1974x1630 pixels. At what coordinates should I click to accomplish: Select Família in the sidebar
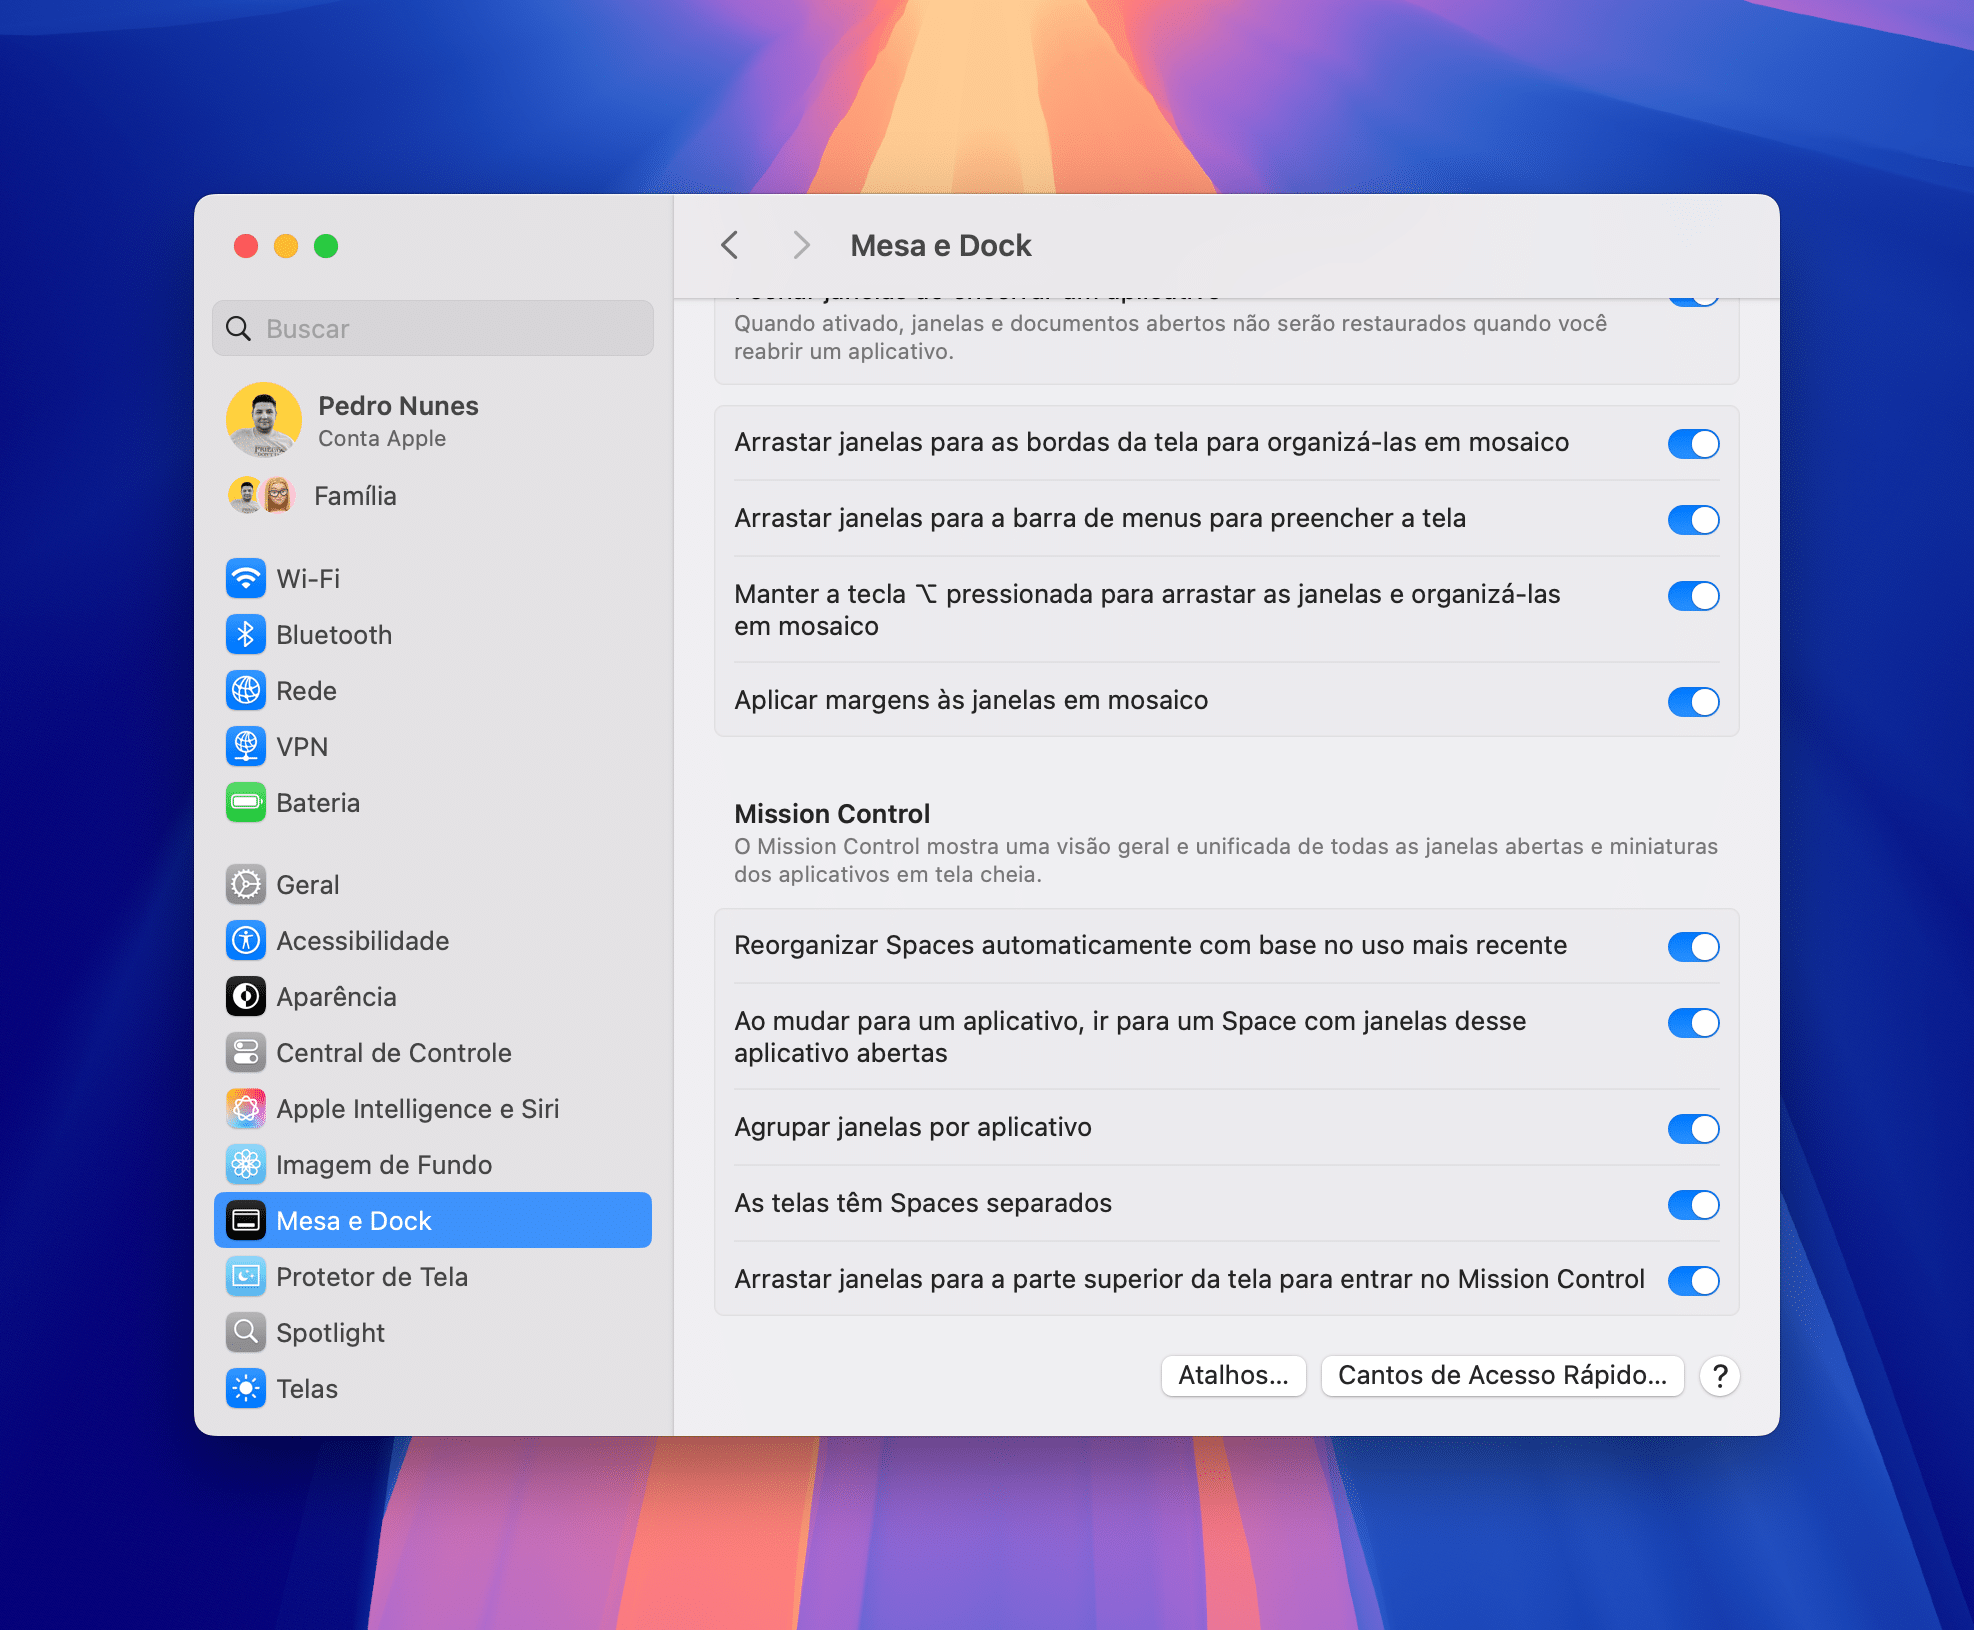pos(432,495)
